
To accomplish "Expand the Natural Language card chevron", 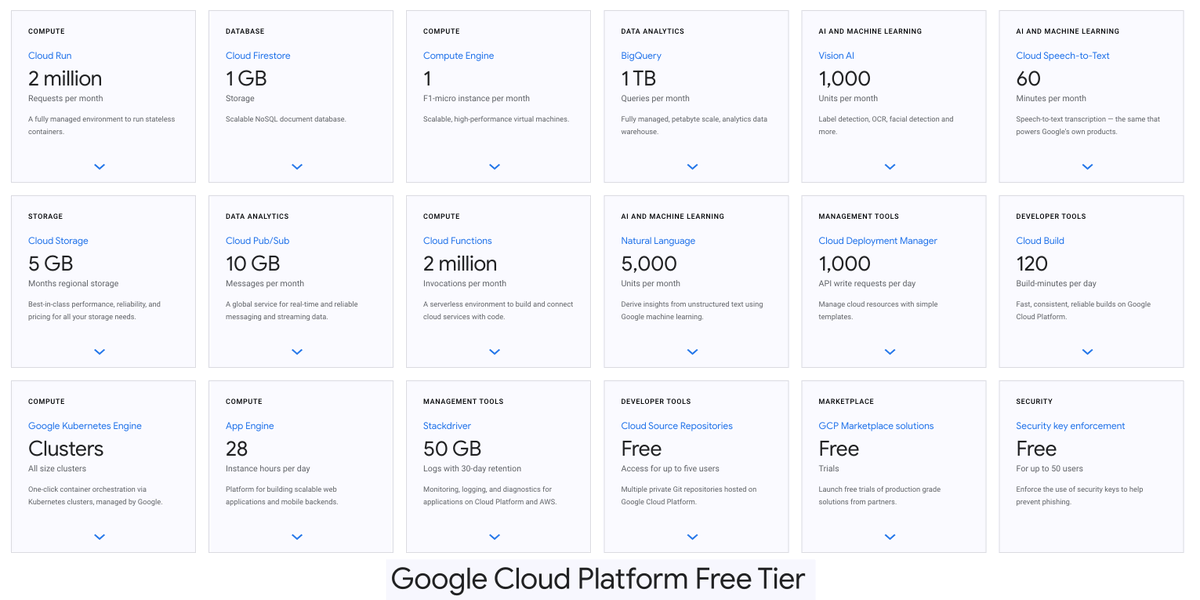I will (x=692, y=352).
